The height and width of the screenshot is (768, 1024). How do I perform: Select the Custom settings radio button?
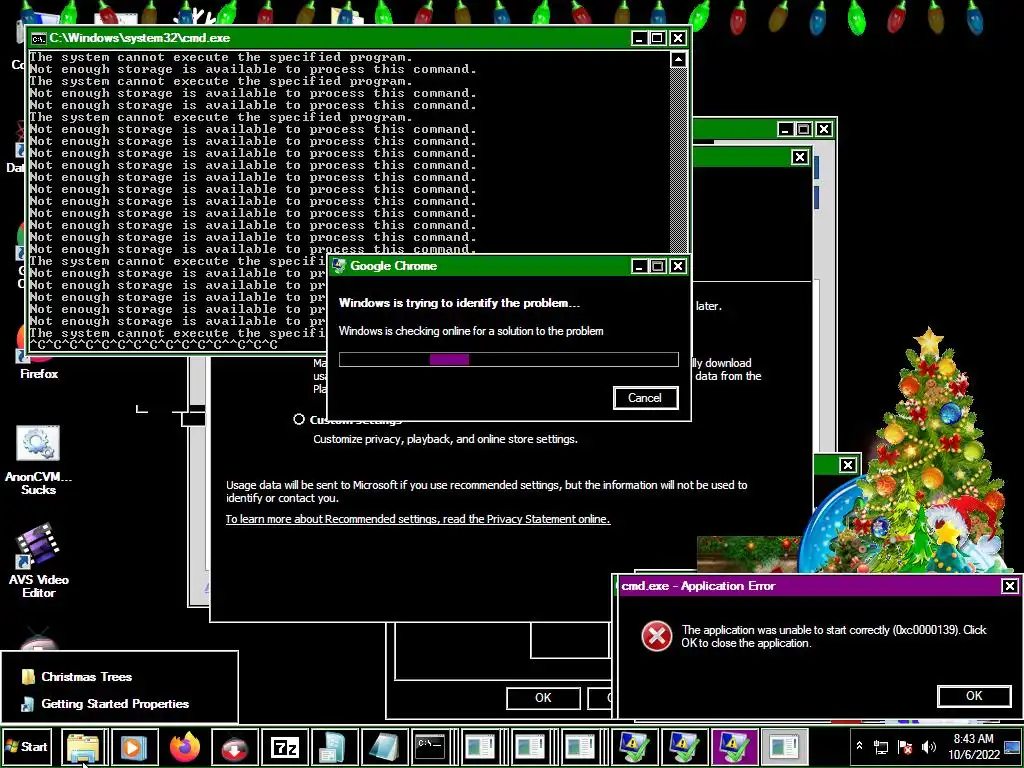[x=299, y=419]
